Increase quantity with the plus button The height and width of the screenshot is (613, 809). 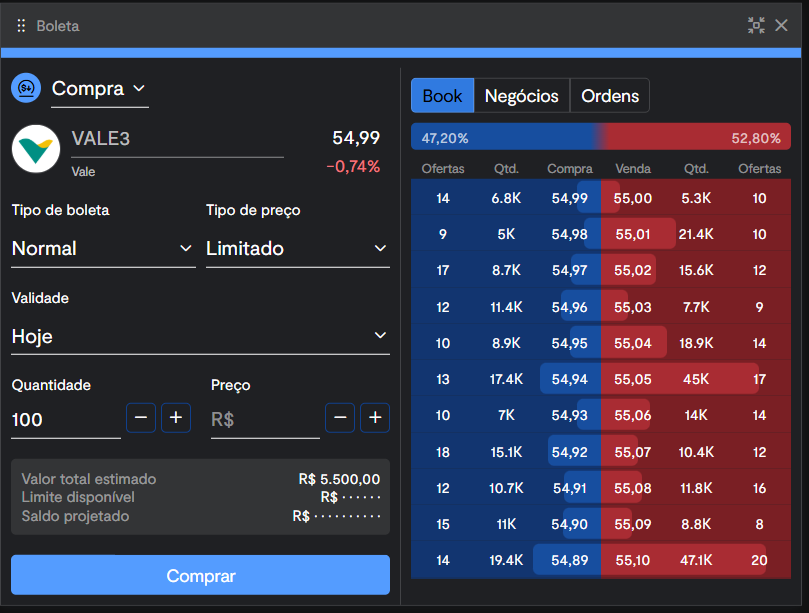point(176,418)
